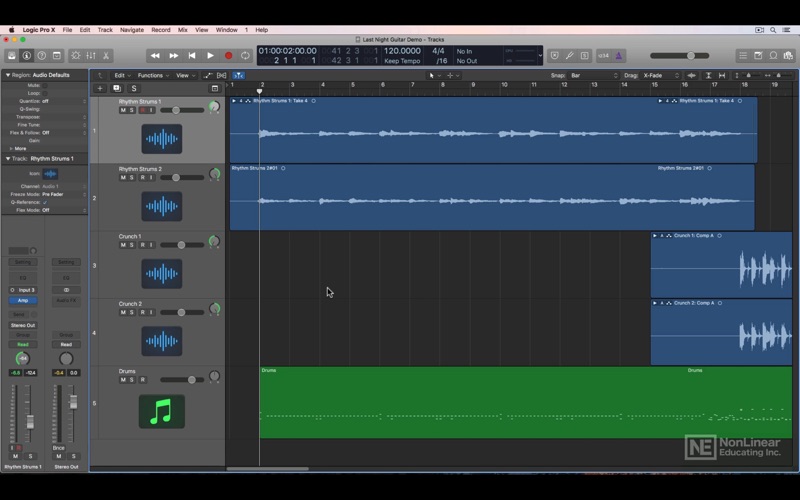Image resolution: width=800 pixels, height=500 pixels.
Task: Click Crunch 1 track pan knob
Action: (214, 241)
